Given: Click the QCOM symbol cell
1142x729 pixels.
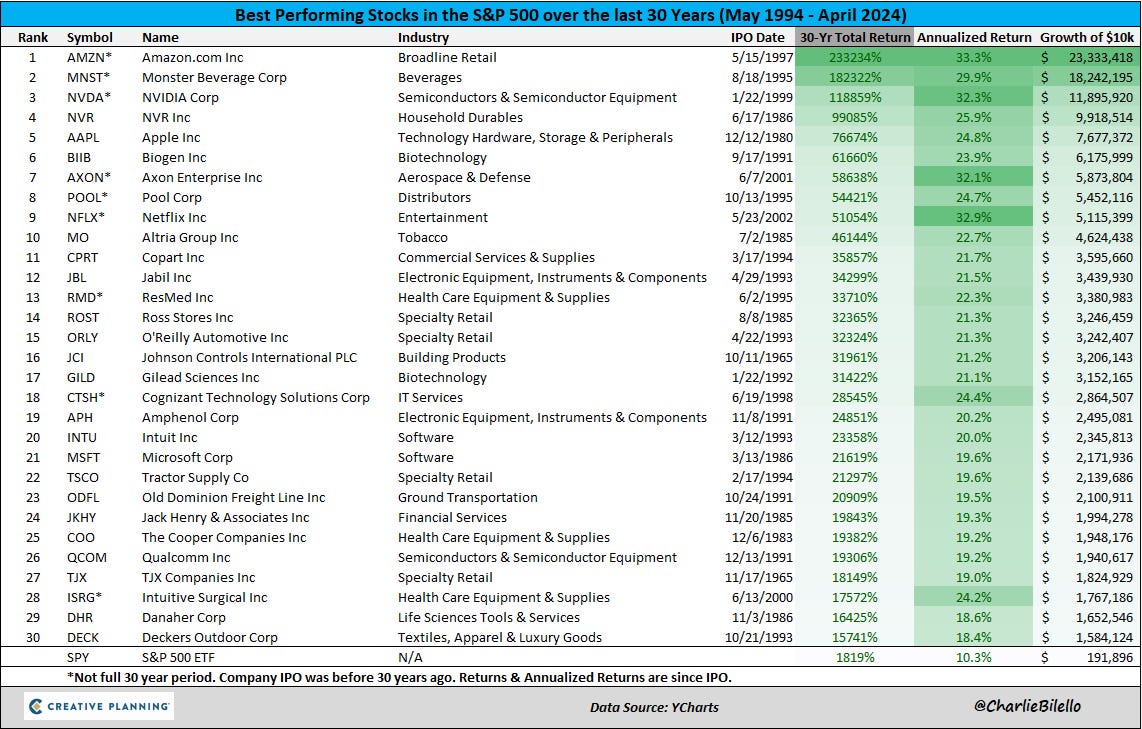Looking at the screenshot, I should (x=87, y=558).
